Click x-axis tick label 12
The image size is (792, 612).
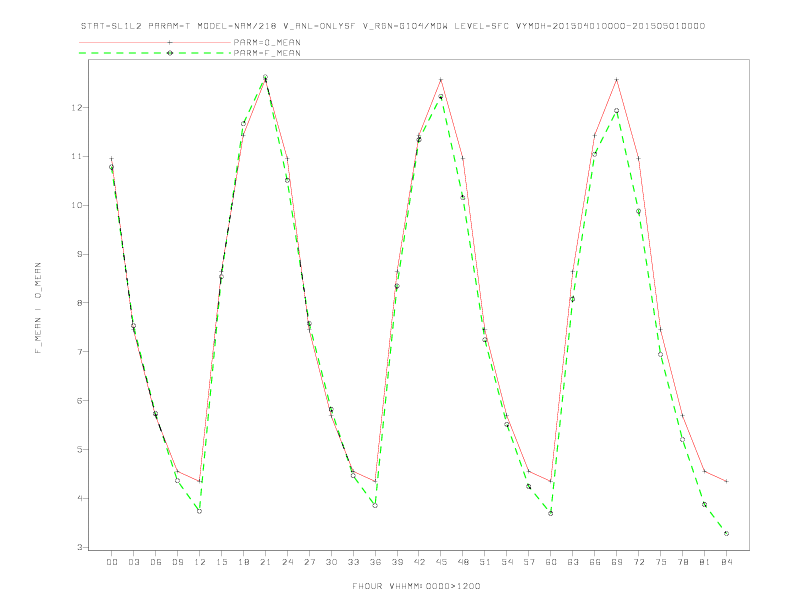coord(200,562)
